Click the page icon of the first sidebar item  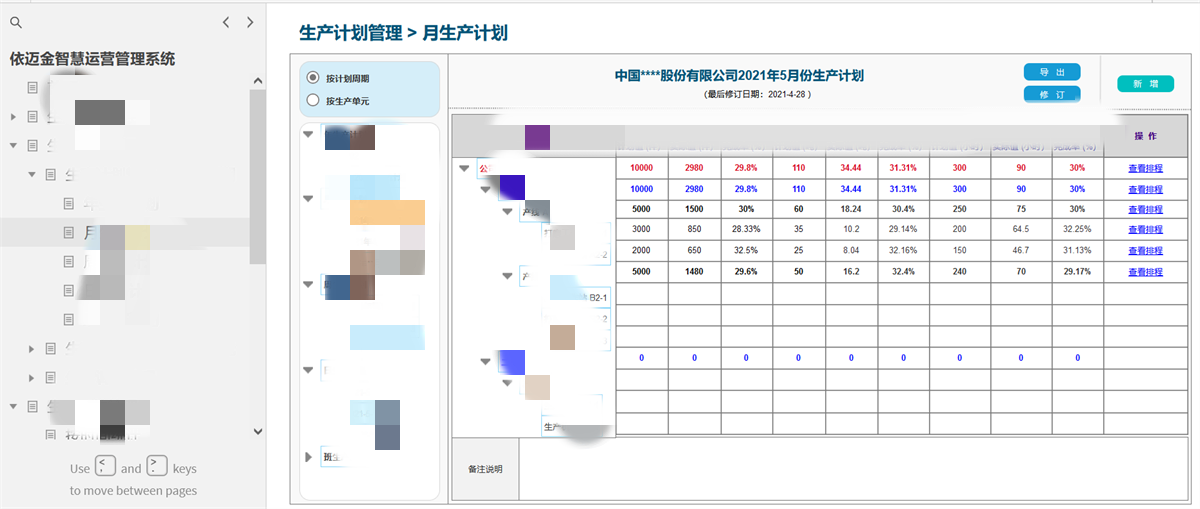(33, 88)
